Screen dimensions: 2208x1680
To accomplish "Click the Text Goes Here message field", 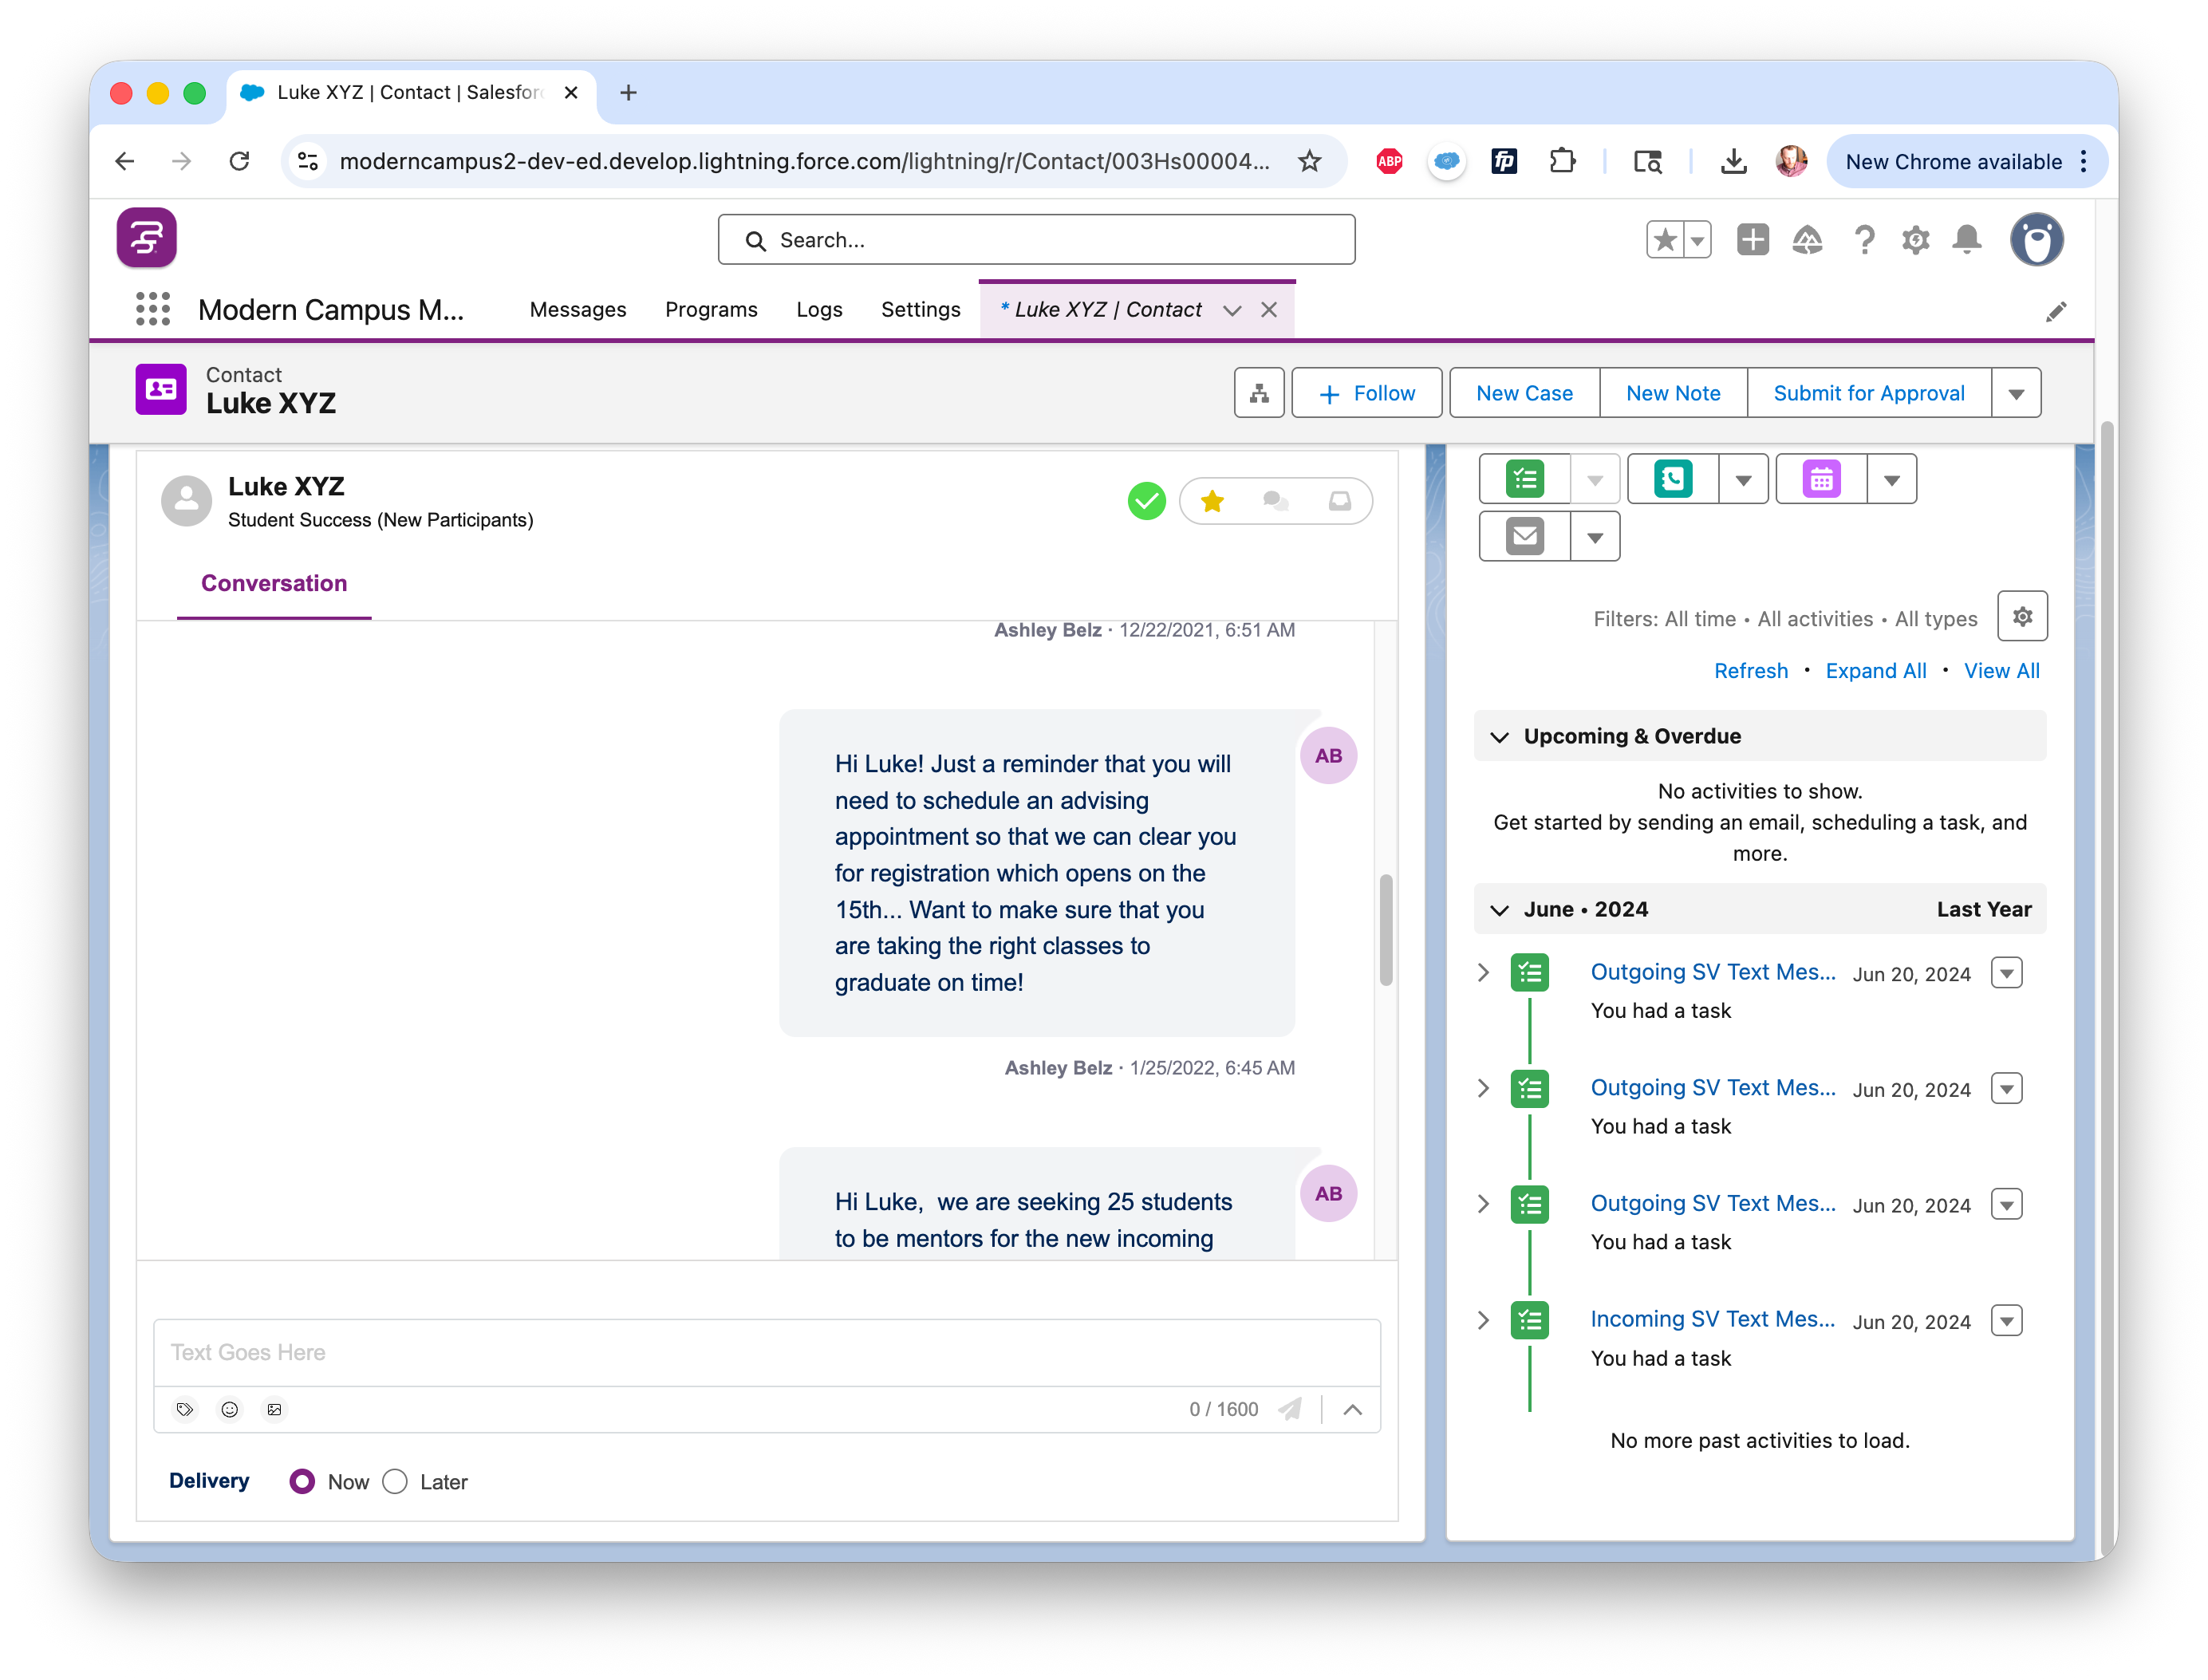I will tap(766, 1352).
